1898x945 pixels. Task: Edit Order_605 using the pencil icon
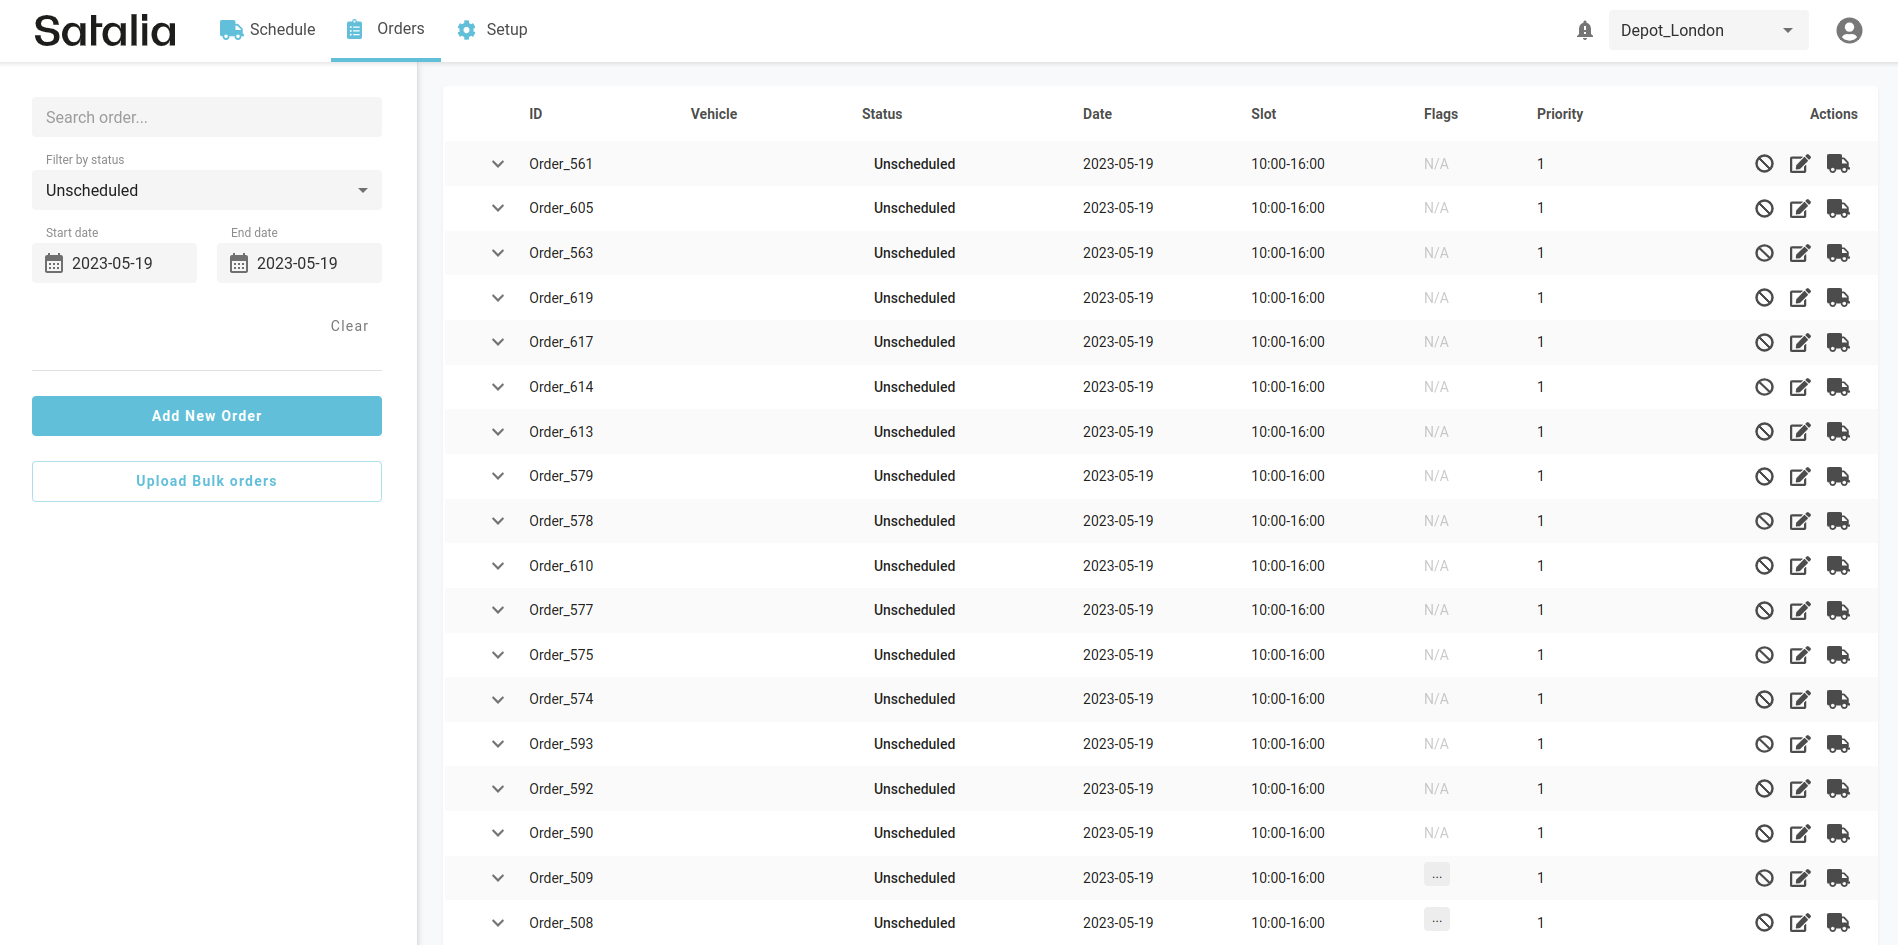tap(1800, 209)
